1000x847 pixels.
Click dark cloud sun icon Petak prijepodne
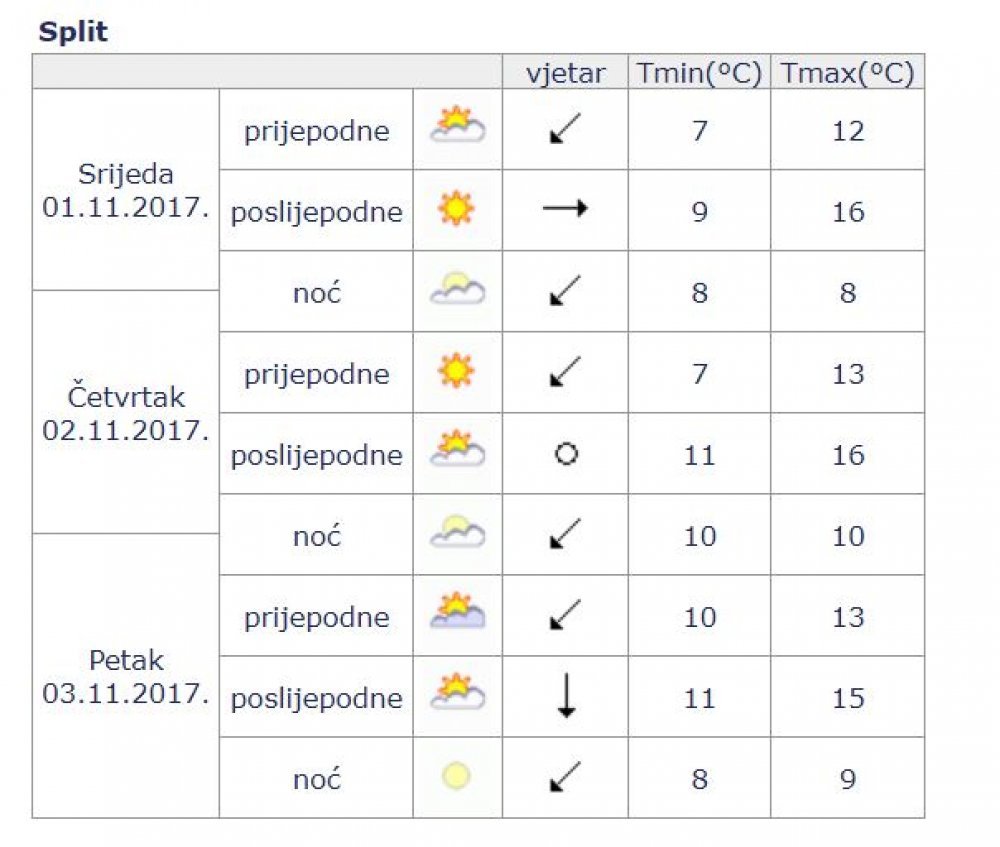[x=457, y=610]
